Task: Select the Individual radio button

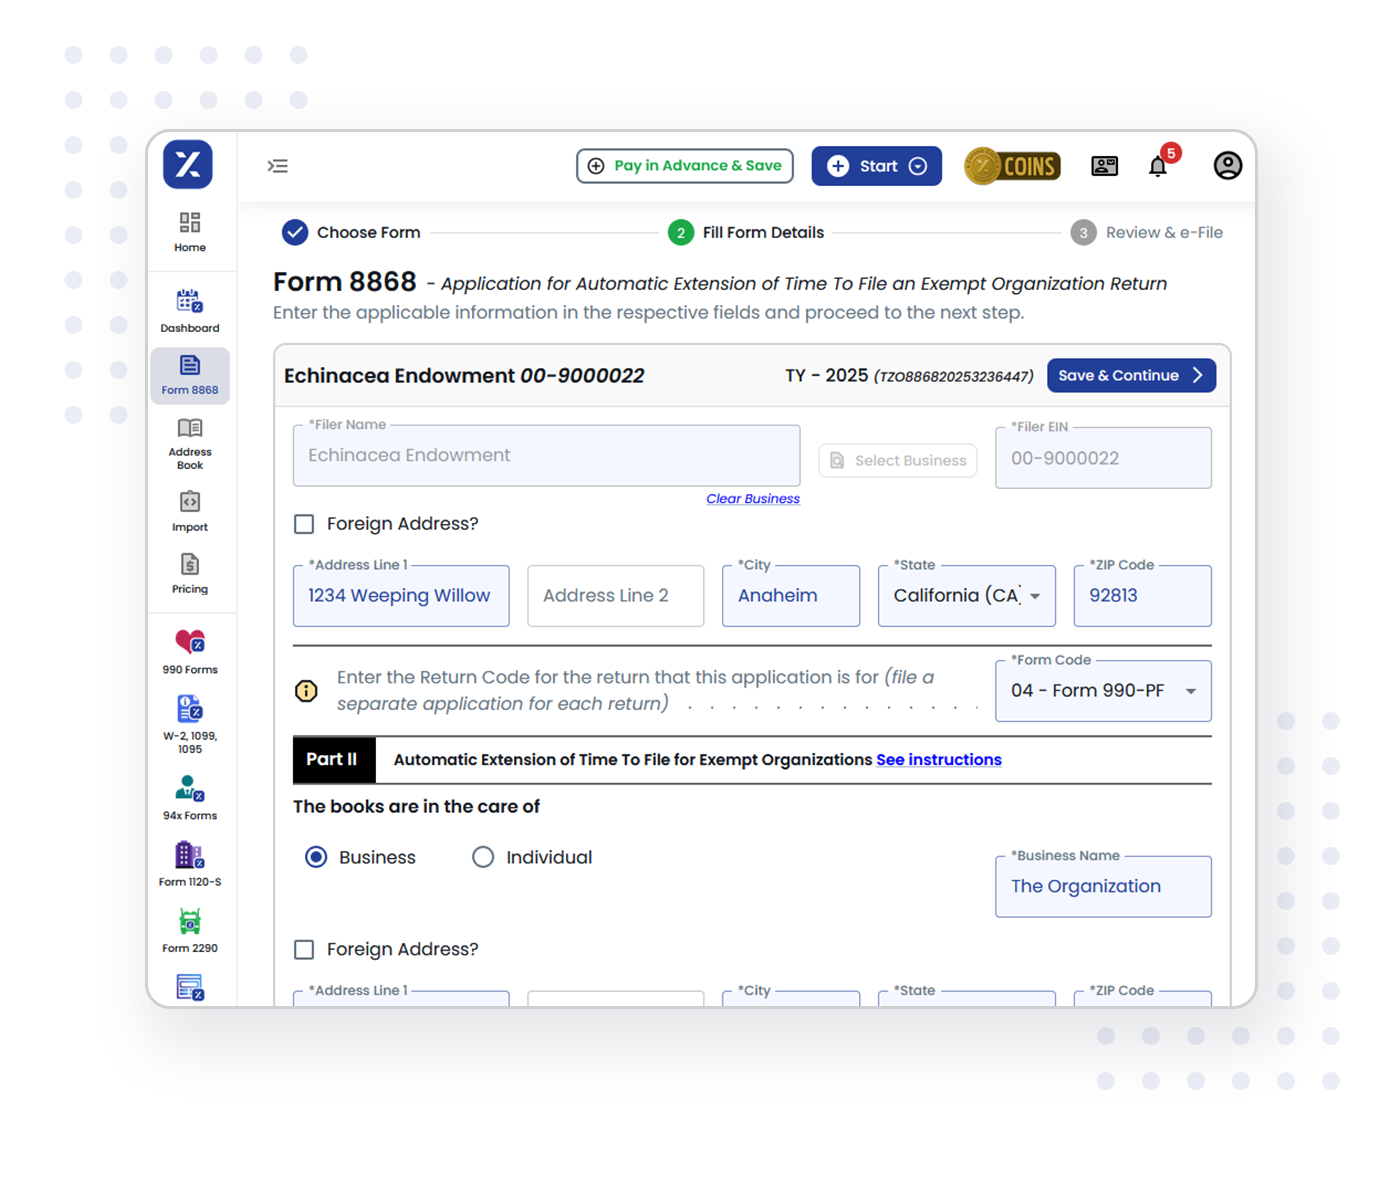Action: pyautogui.click(x=483, y=857)
